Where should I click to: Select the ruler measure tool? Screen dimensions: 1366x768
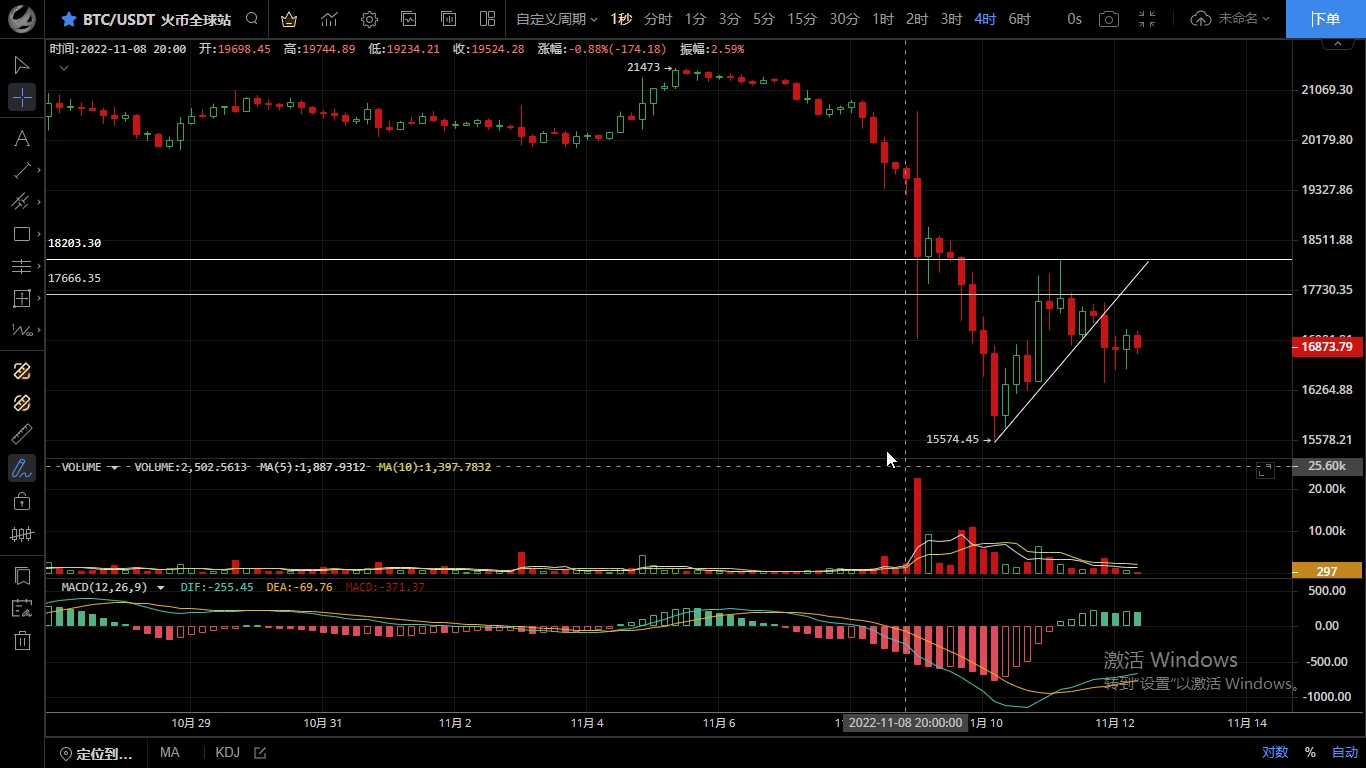click(x=22, y=435)
